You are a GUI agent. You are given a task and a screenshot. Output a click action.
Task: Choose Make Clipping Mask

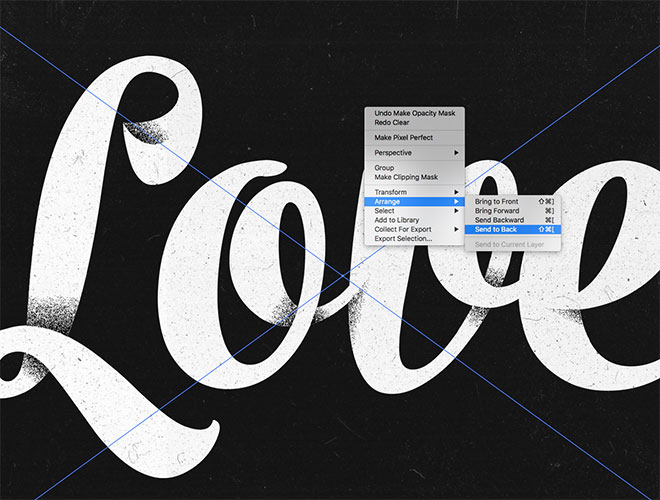[x=414, y=177]
